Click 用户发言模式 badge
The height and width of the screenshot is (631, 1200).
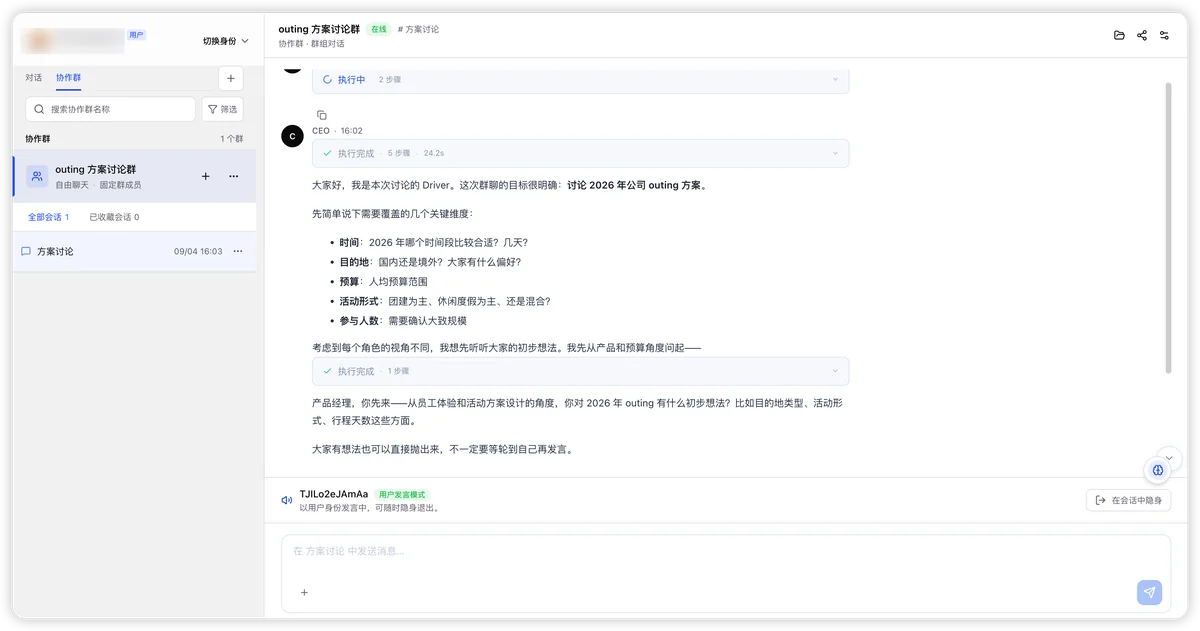[x=402, y=494]
